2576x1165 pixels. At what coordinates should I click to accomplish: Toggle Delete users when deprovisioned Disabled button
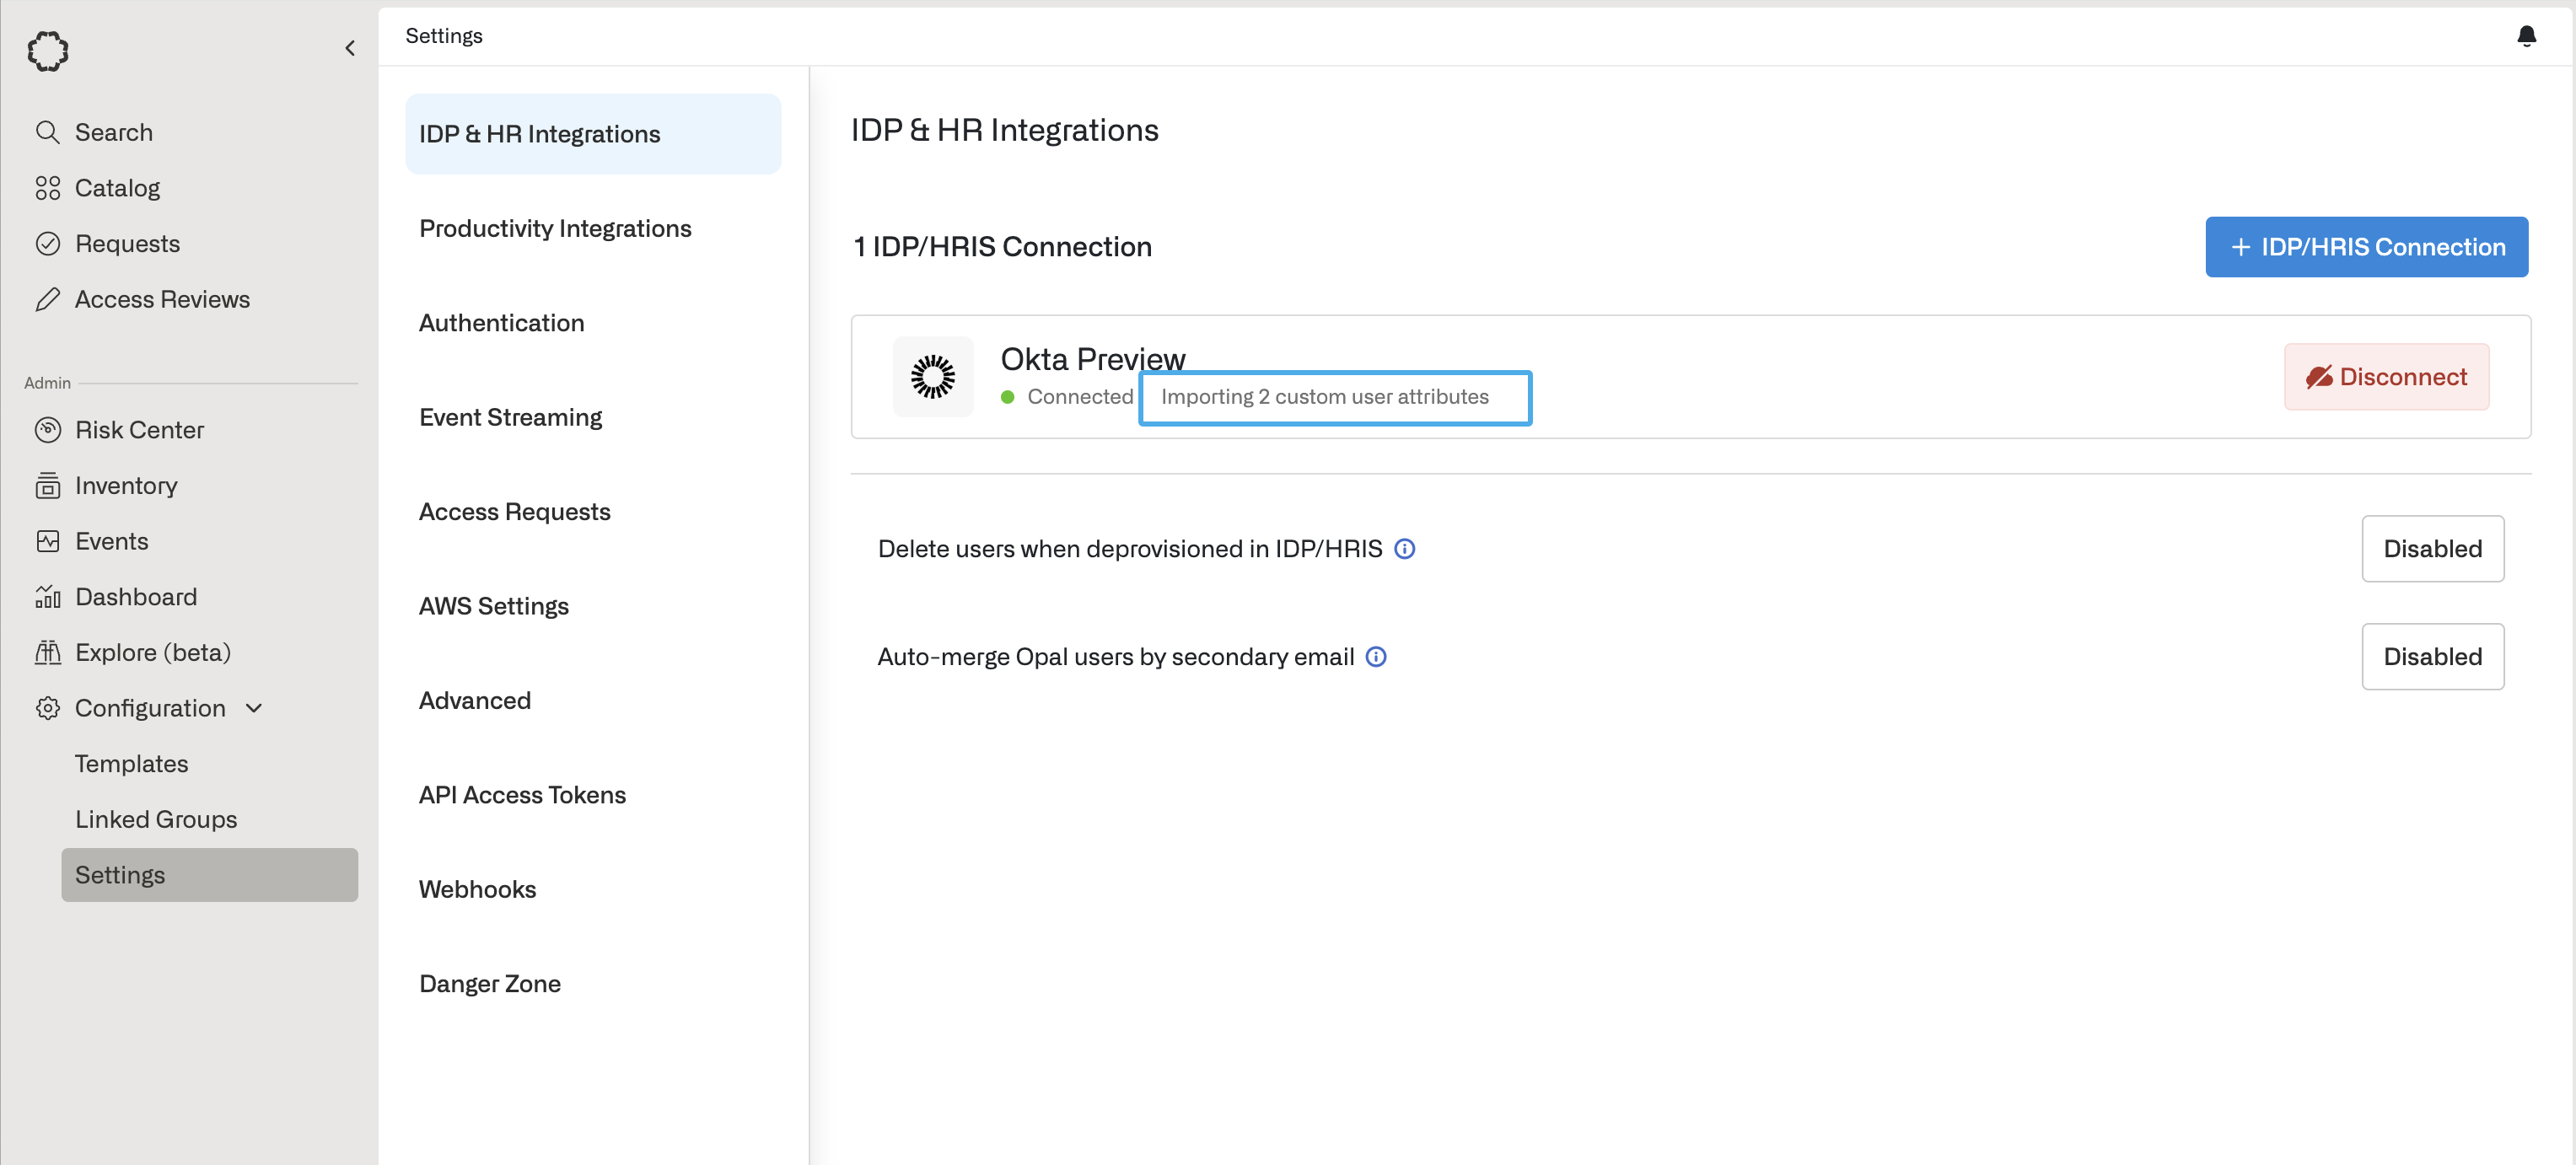click(x=2432, y=549)
